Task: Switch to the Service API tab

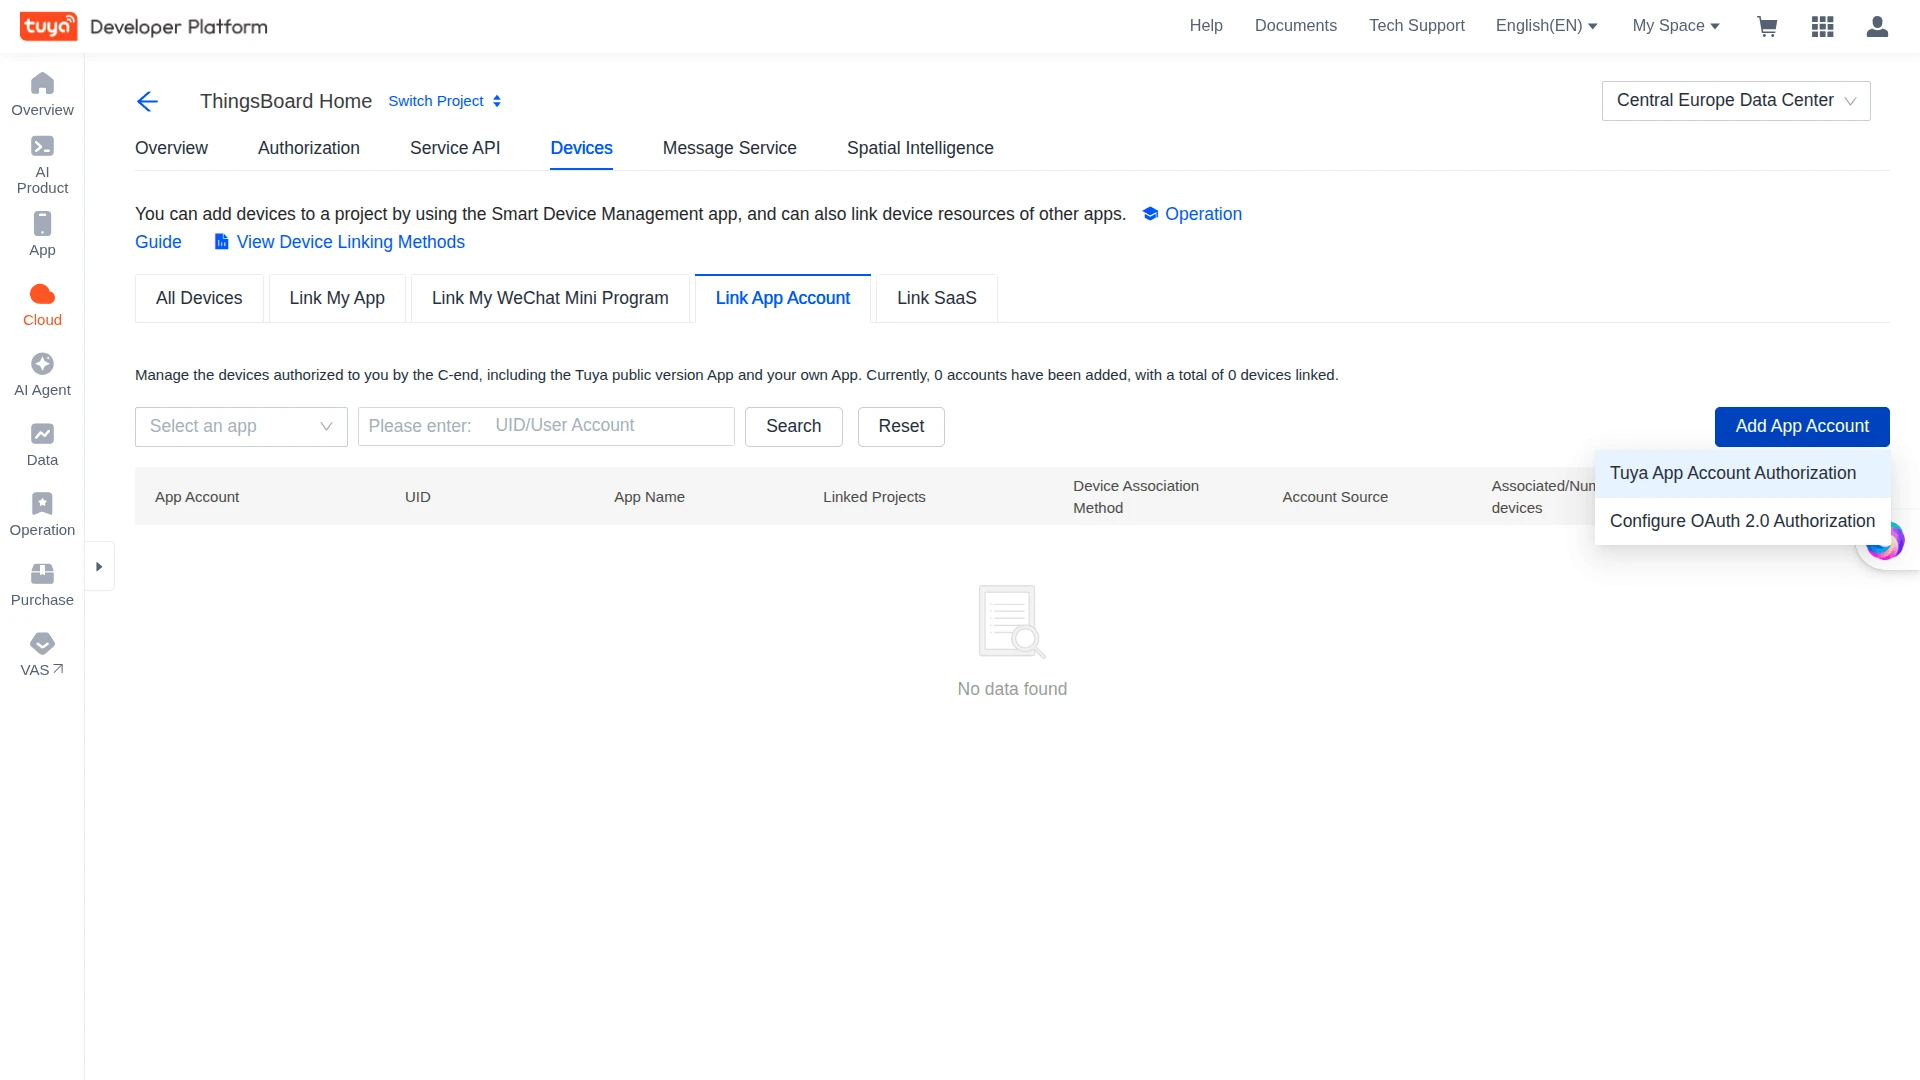Action: [x=455, y=148]
